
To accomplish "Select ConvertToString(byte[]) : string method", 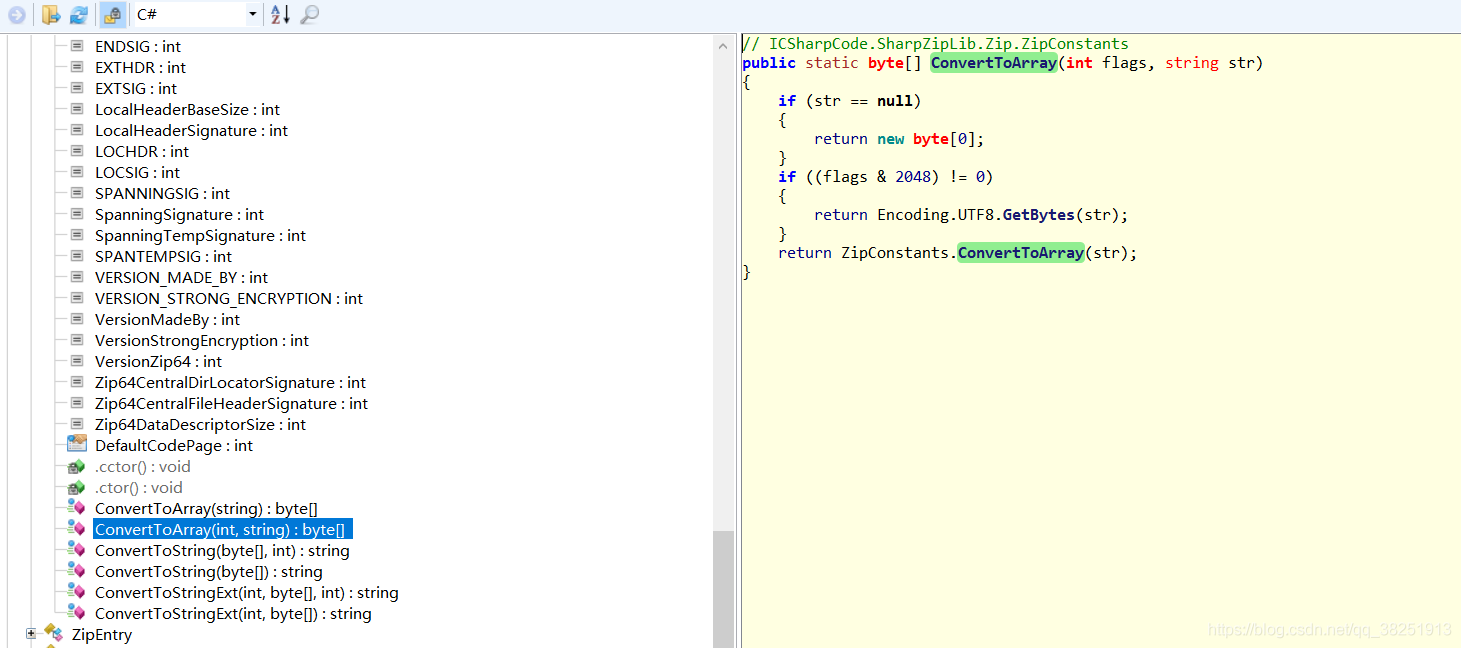I will click(x=208, y=571).
